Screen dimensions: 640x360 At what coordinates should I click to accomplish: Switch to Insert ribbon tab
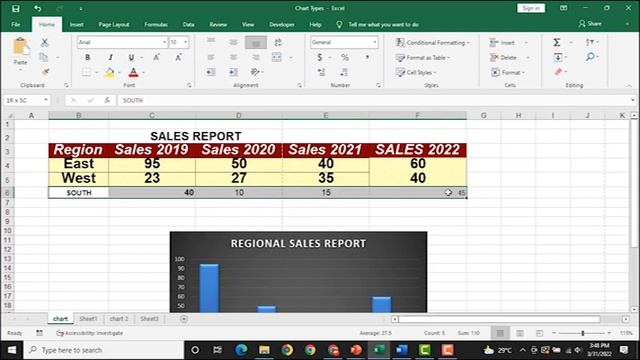coord(76,24)
